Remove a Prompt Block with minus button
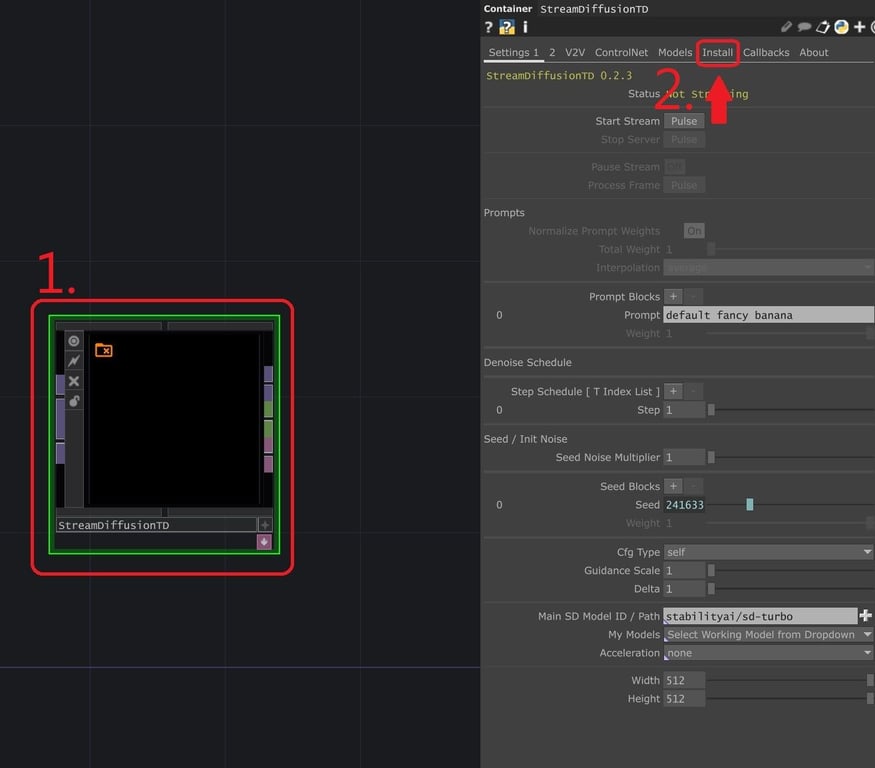The height and width of the screenshot is (768, 875). [694, 296]
